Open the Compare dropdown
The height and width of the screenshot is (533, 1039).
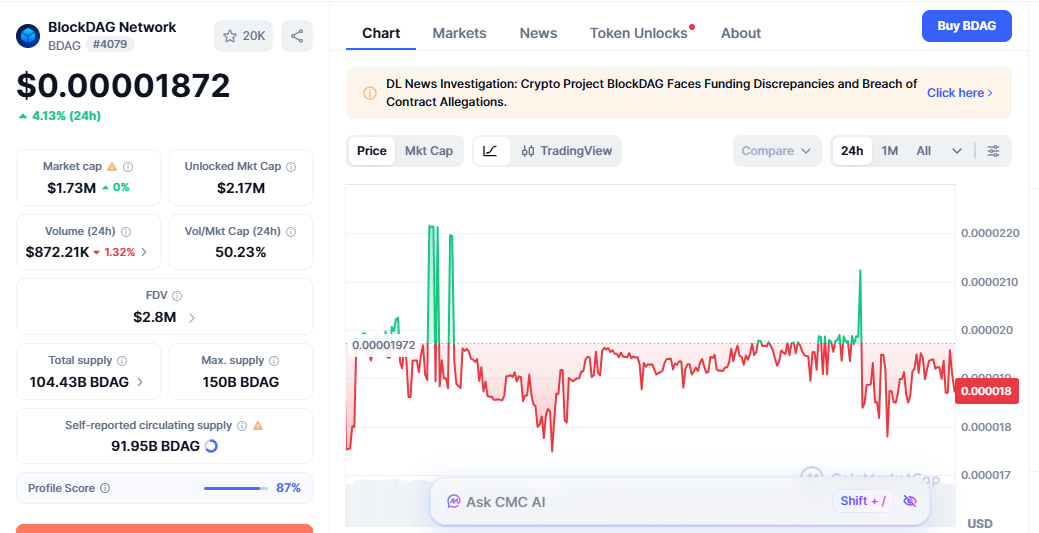[x=777, y=151]
